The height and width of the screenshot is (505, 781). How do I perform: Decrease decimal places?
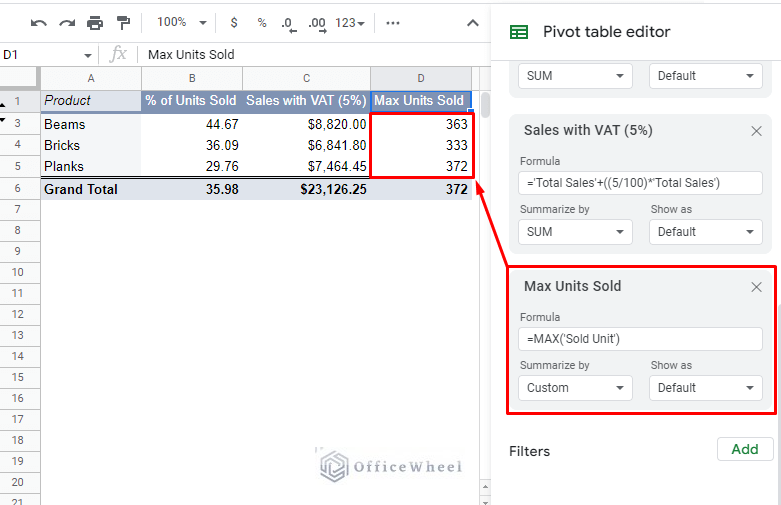[x=288, y=22]
